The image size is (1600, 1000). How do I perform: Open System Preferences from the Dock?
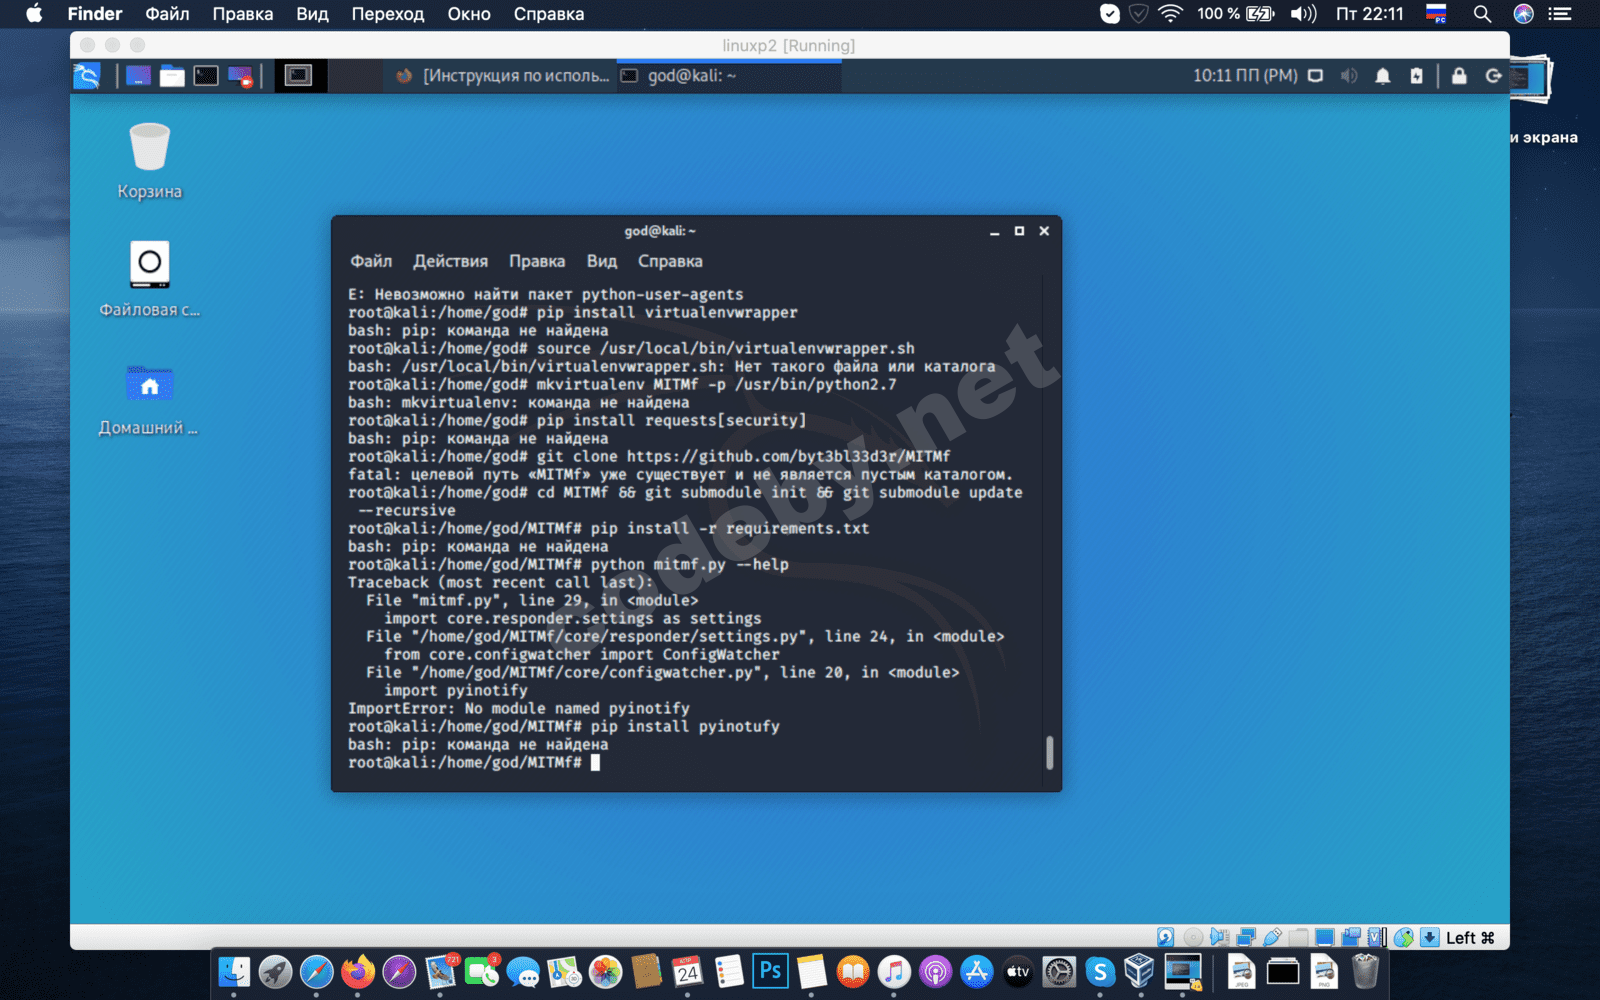[x=1059, y=971]
